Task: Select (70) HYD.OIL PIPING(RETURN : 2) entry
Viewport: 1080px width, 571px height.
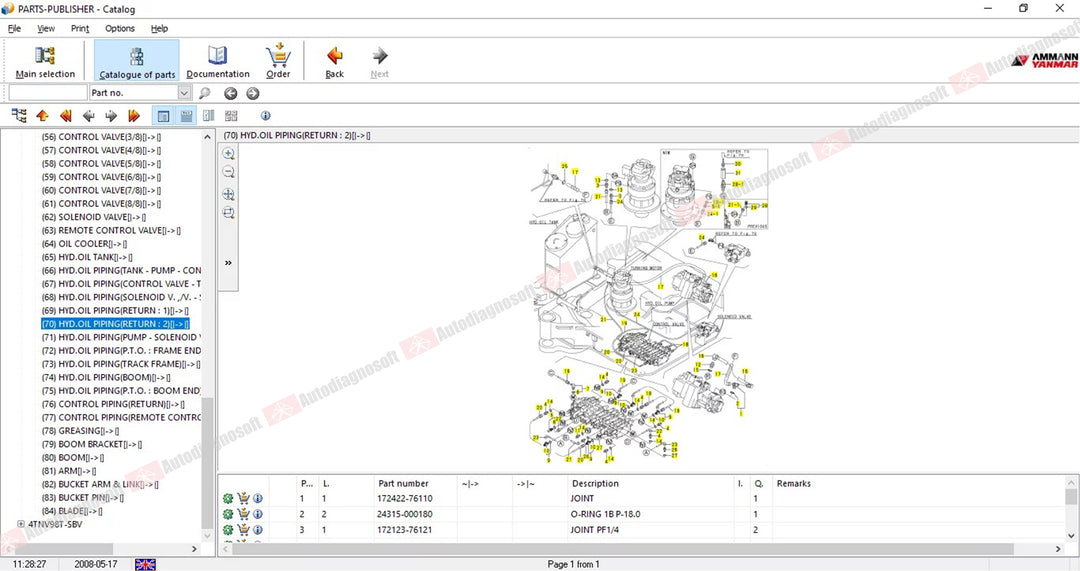Action: pyautogui.click(x=115, y=324)
